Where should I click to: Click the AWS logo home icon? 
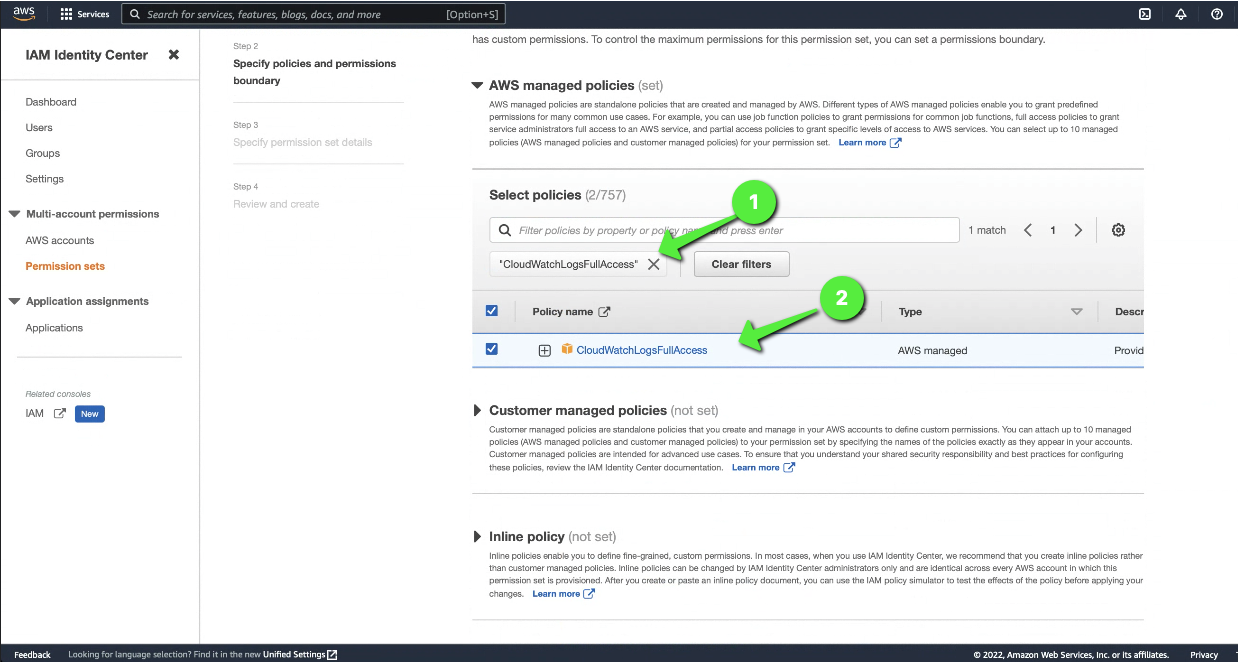[x=24, y=14]
